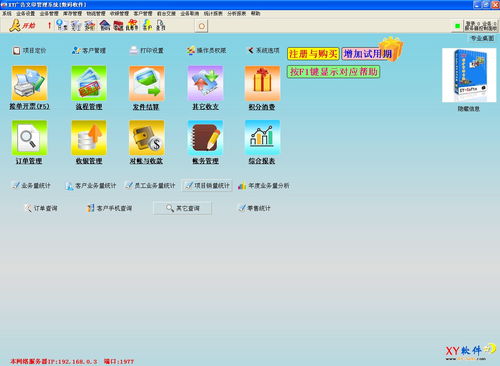Screen dimensions: 500x366
Task: Open the 流程管理 module icon
Action: click(89, 83)
